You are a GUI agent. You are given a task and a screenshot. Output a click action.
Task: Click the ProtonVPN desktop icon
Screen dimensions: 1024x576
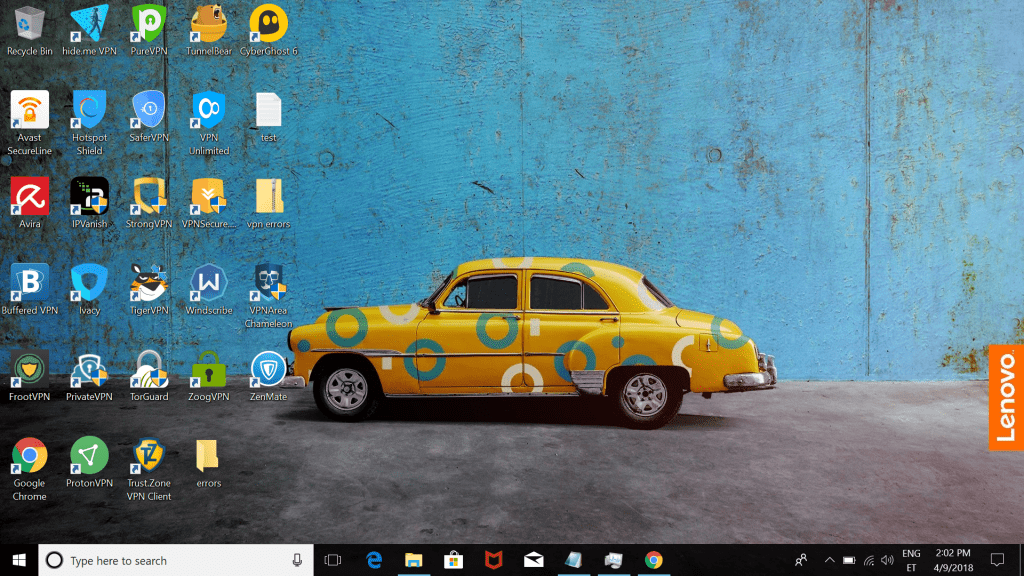(x=89, y=462)
